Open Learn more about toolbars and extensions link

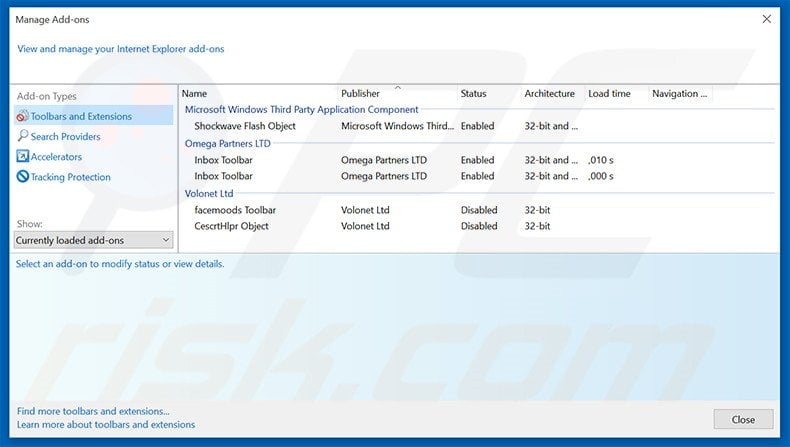[x=106, y=424]
